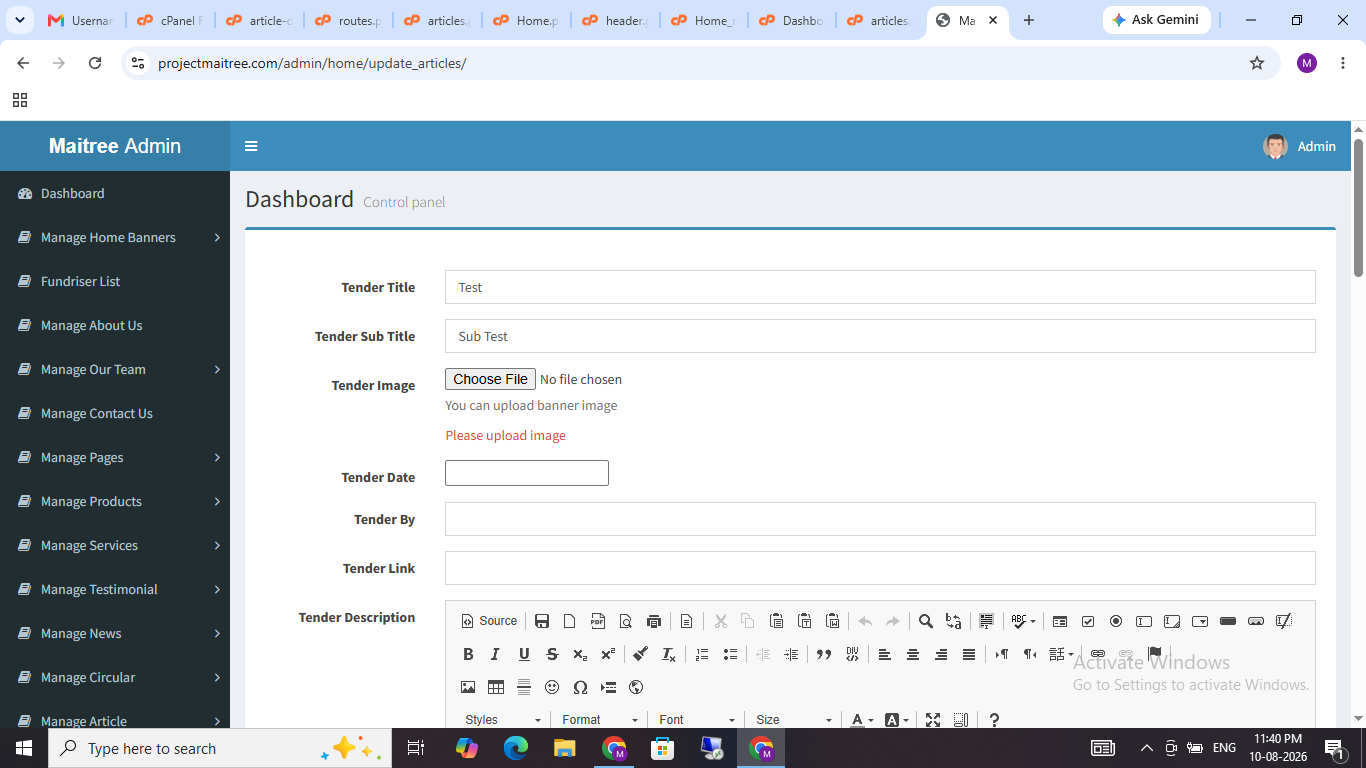Insert a radio button form element icon

[1116, 621]
